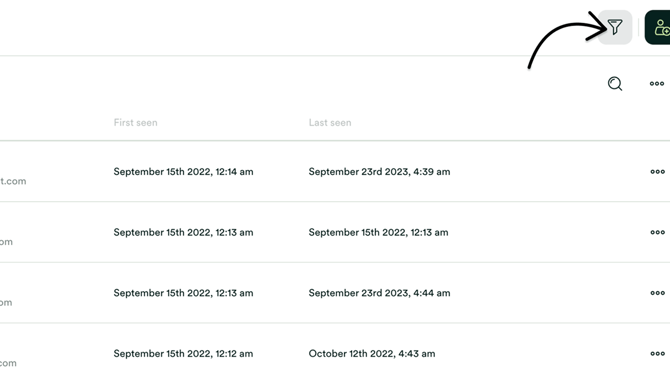
Task: Select second row's first seen 12:13 am cell
Action: [183, 233]
